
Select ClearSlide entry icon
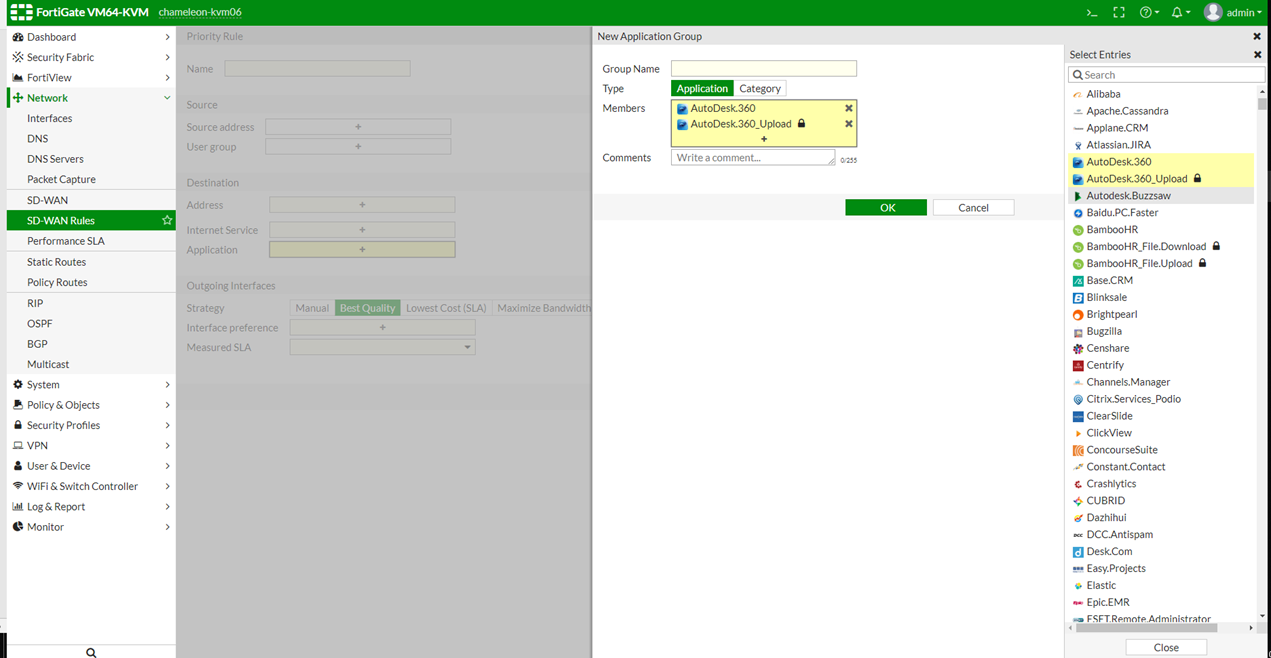click(x=1078, y=416)
